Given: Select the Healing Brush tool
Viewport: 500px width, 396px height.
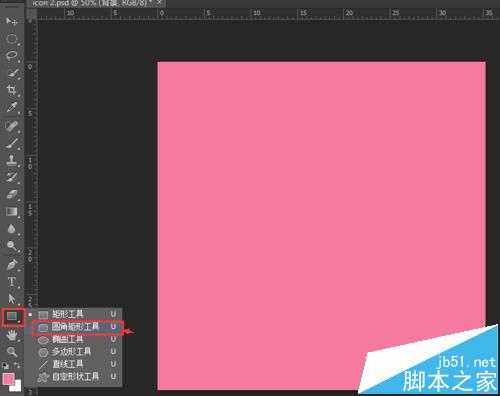Looking at the screenshot, I should tap(12, 126).
